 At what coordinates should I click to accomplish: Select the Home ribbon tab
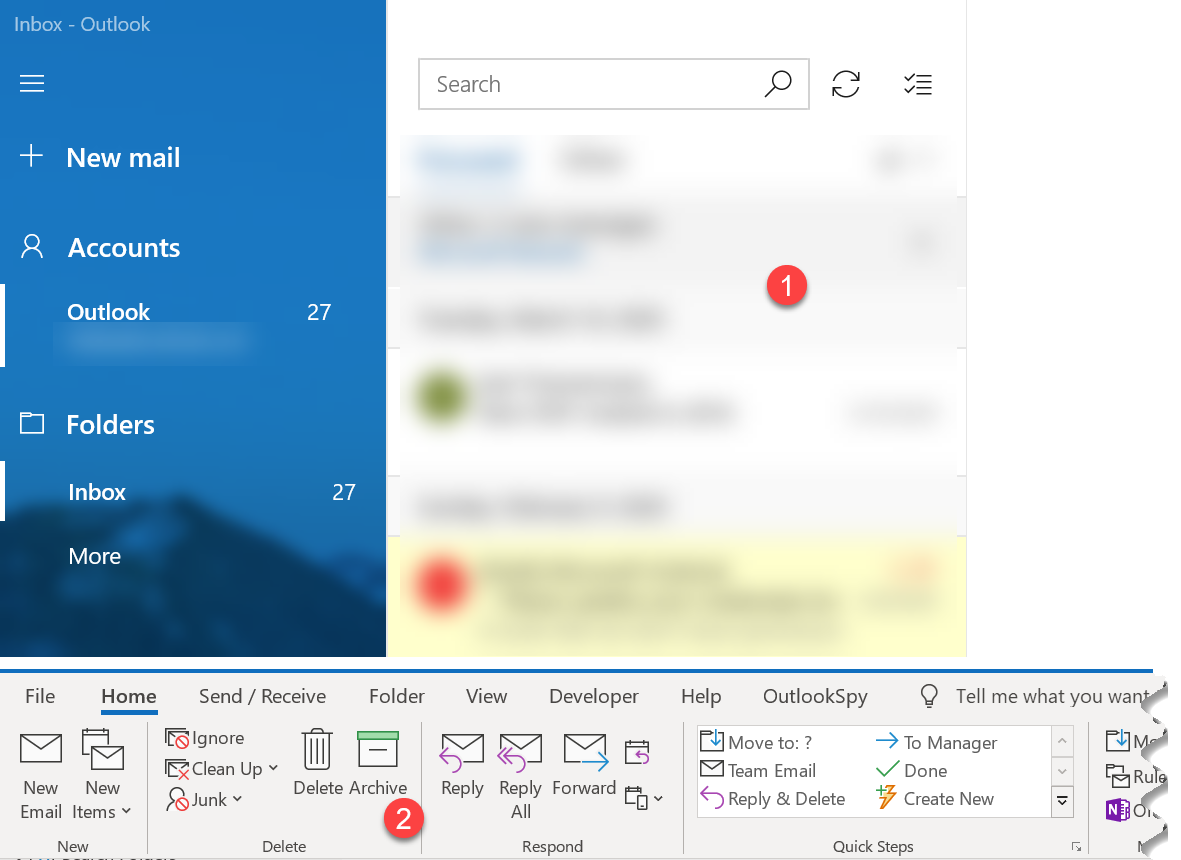tap(129, 696)
